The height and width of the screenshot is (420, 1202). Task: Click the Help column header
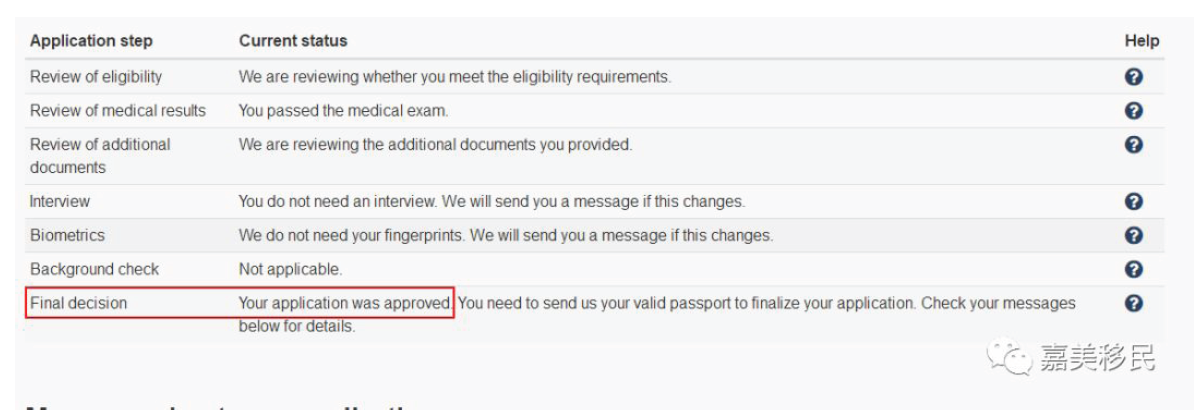point(1142,41)
